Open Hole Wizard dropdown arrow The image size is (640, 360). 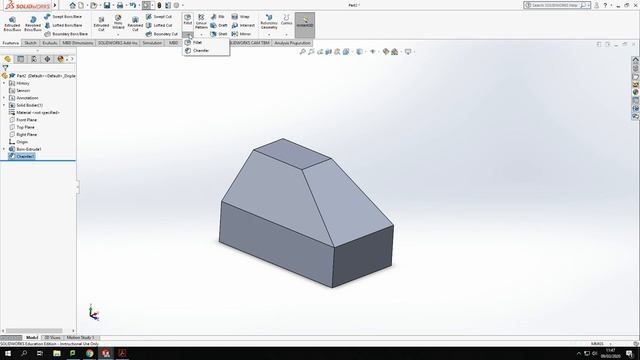coord(118,35)
